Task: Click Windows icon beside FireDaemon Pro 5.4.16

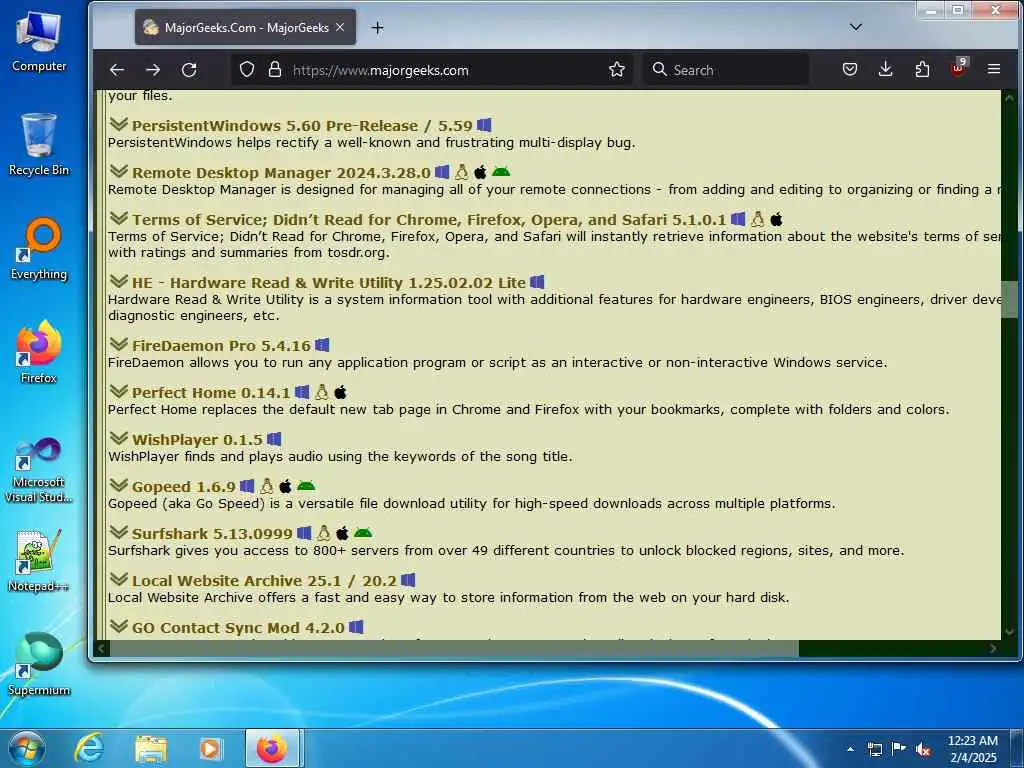Action: coord(322,345)
